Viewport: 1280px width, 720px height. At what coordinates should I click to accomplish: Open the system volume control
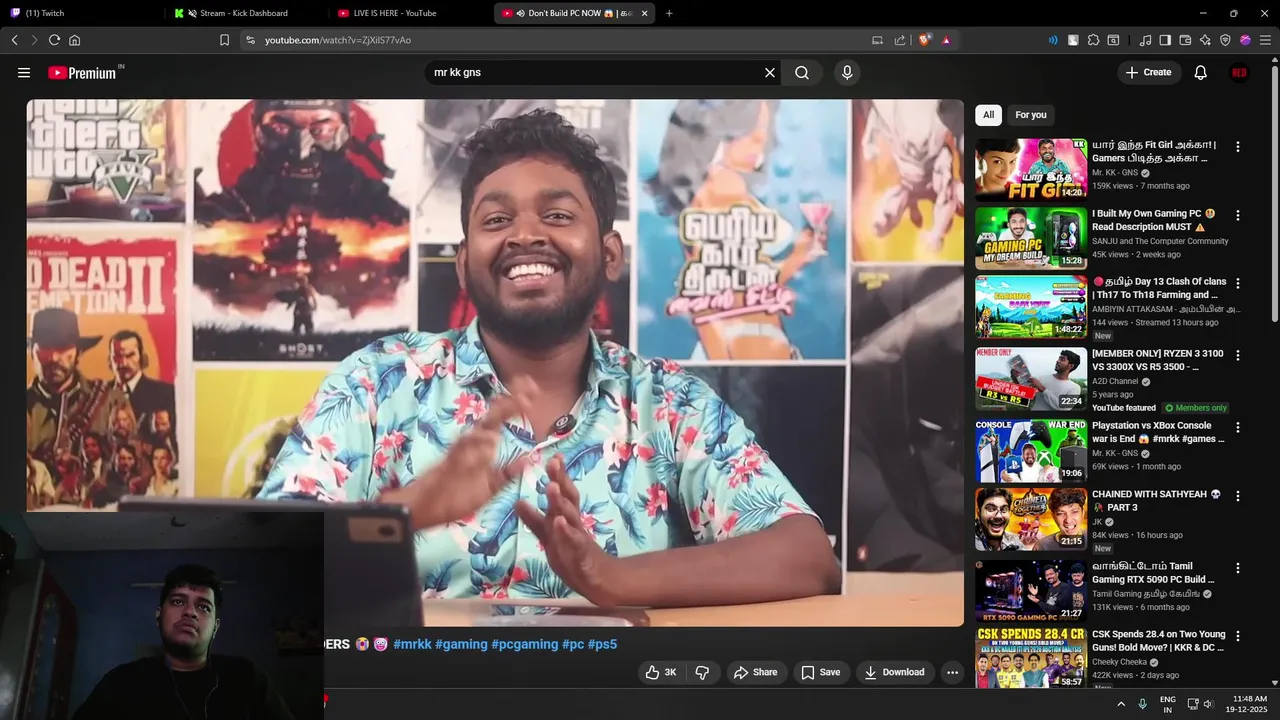[x=1208, y=704]
